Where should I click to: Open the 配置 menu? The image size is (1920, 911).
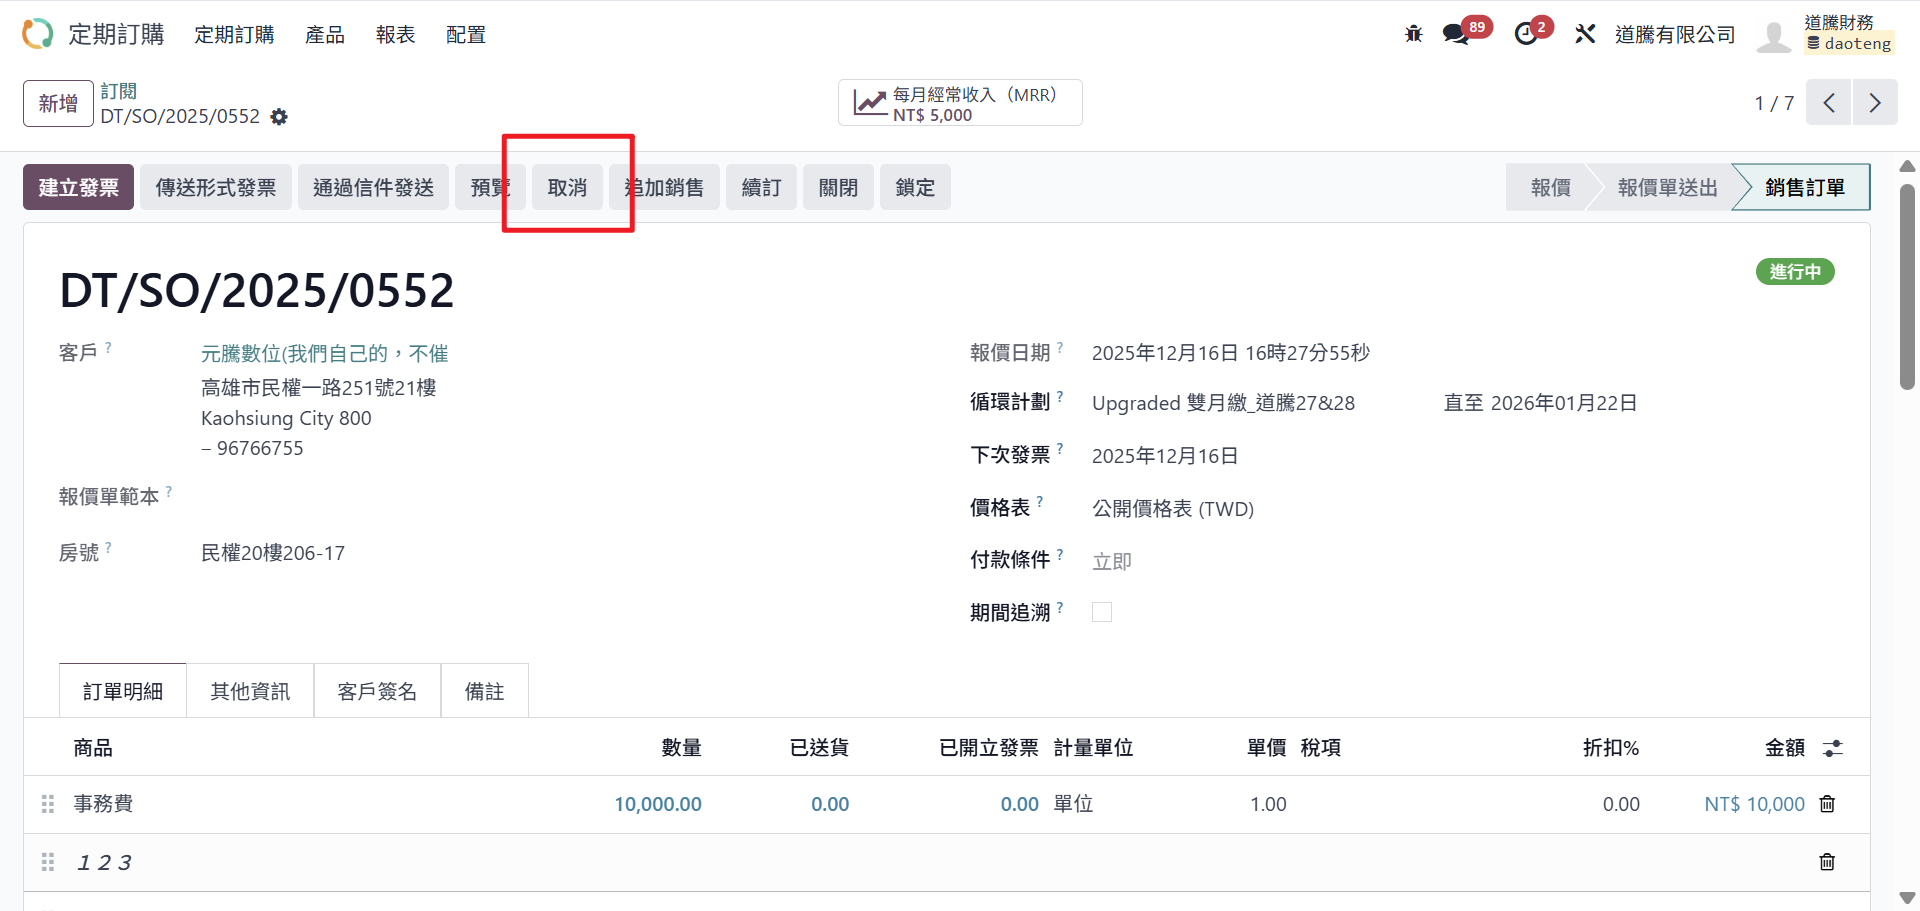[x=465, y=35]
